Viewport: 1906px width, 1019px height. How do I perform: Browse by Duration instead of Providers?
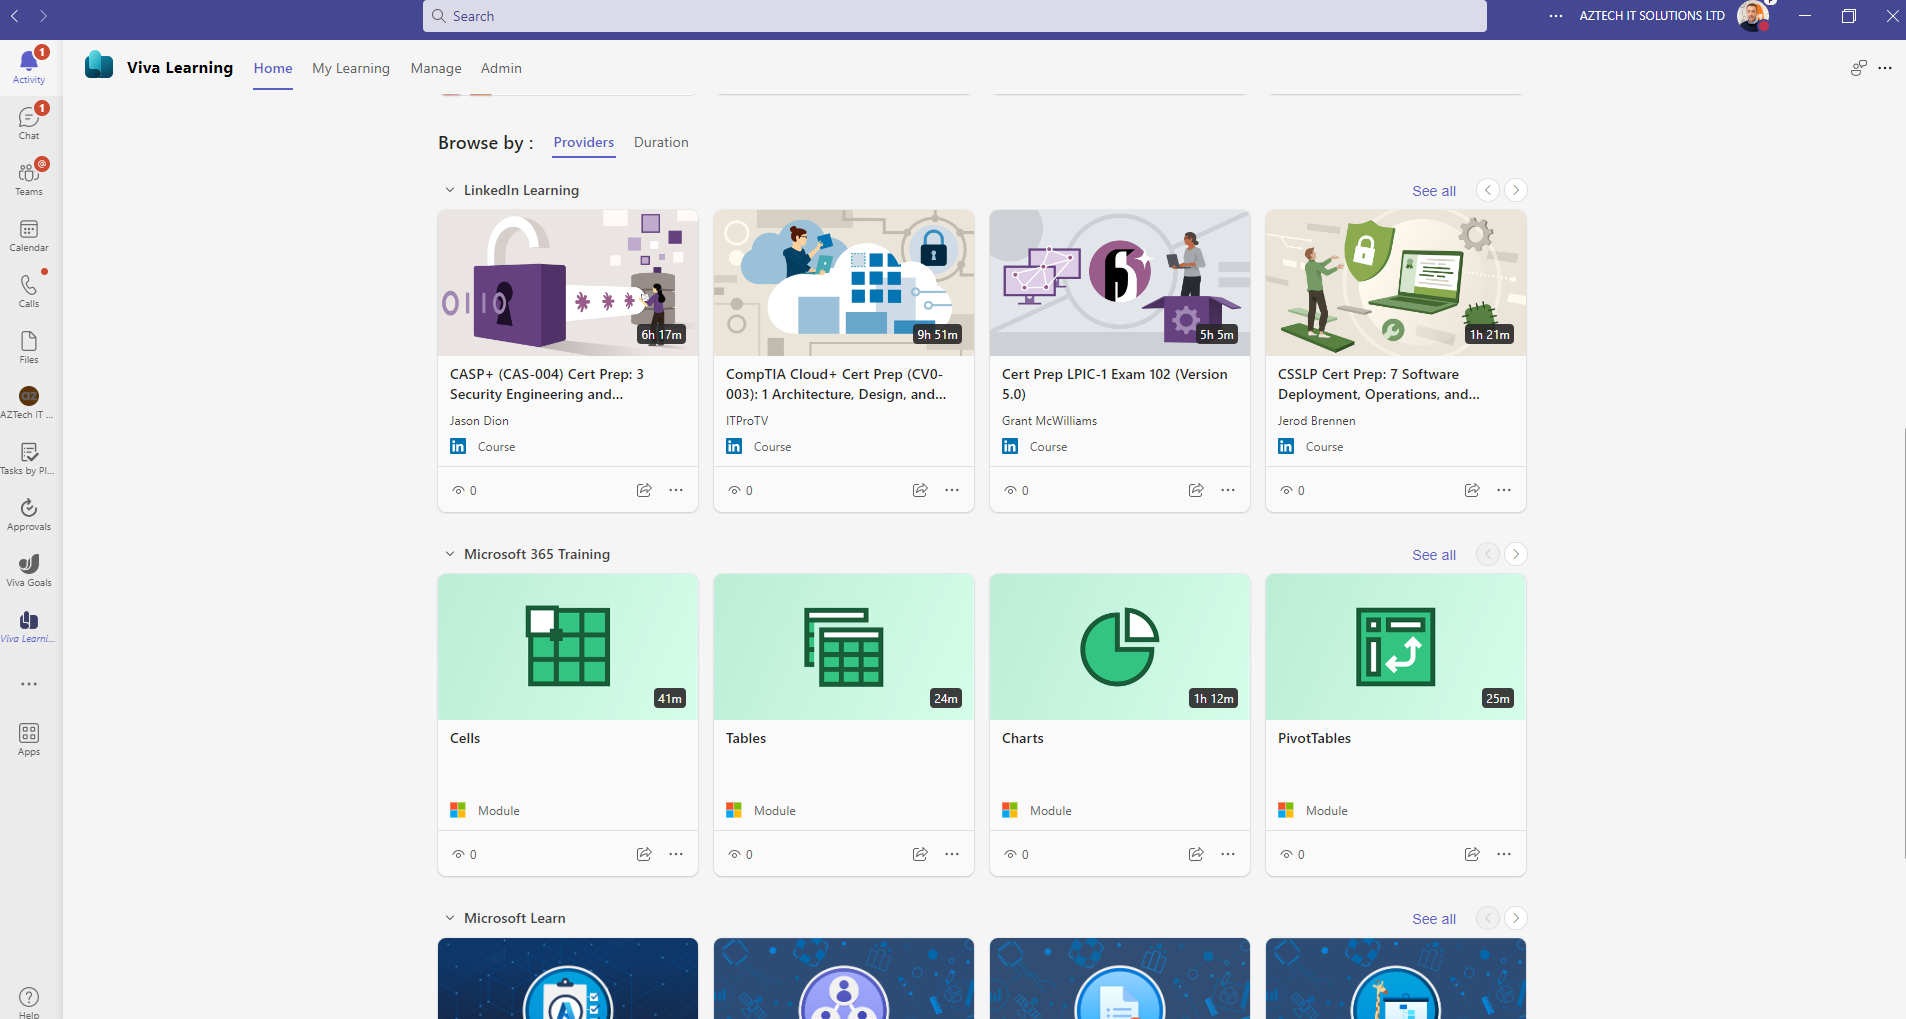coord(660,142)
